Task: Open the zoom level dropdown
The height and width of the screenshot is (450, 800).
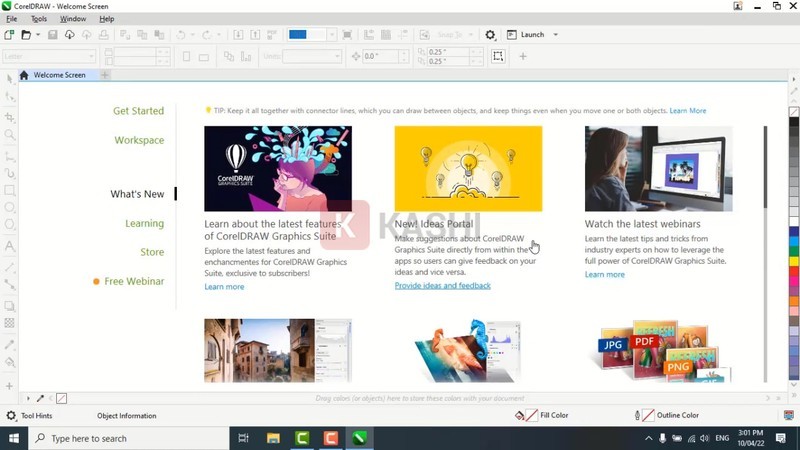Action: (x=332, y=35)
